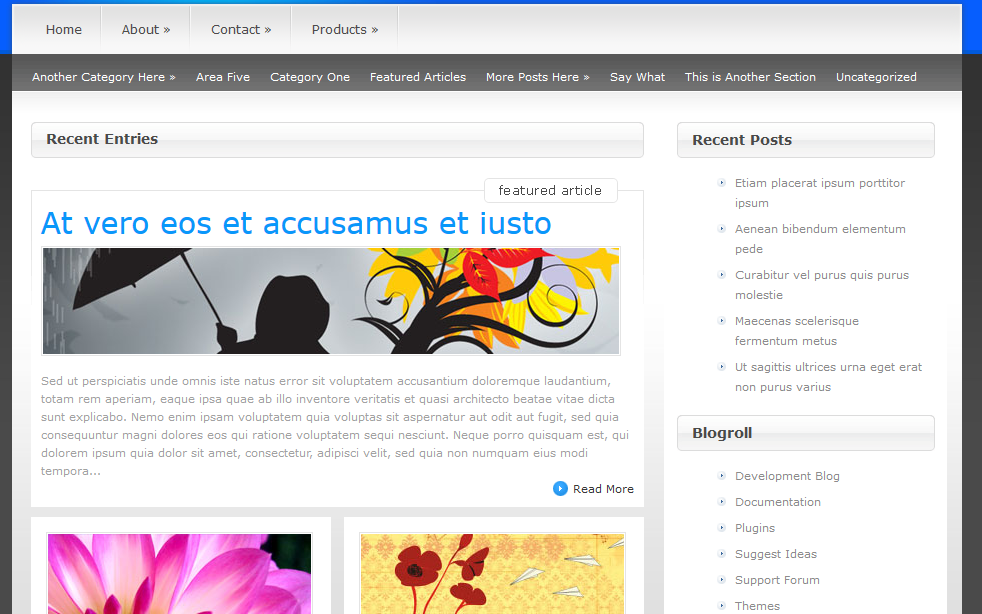The image size is (982, 614).
Task: Visit the Support Forum link
Action: click(x=777, y=580)
